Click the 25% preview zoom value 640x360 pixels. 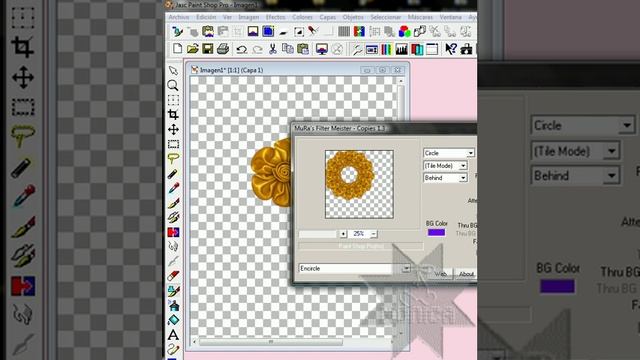(x=358, y=234)
